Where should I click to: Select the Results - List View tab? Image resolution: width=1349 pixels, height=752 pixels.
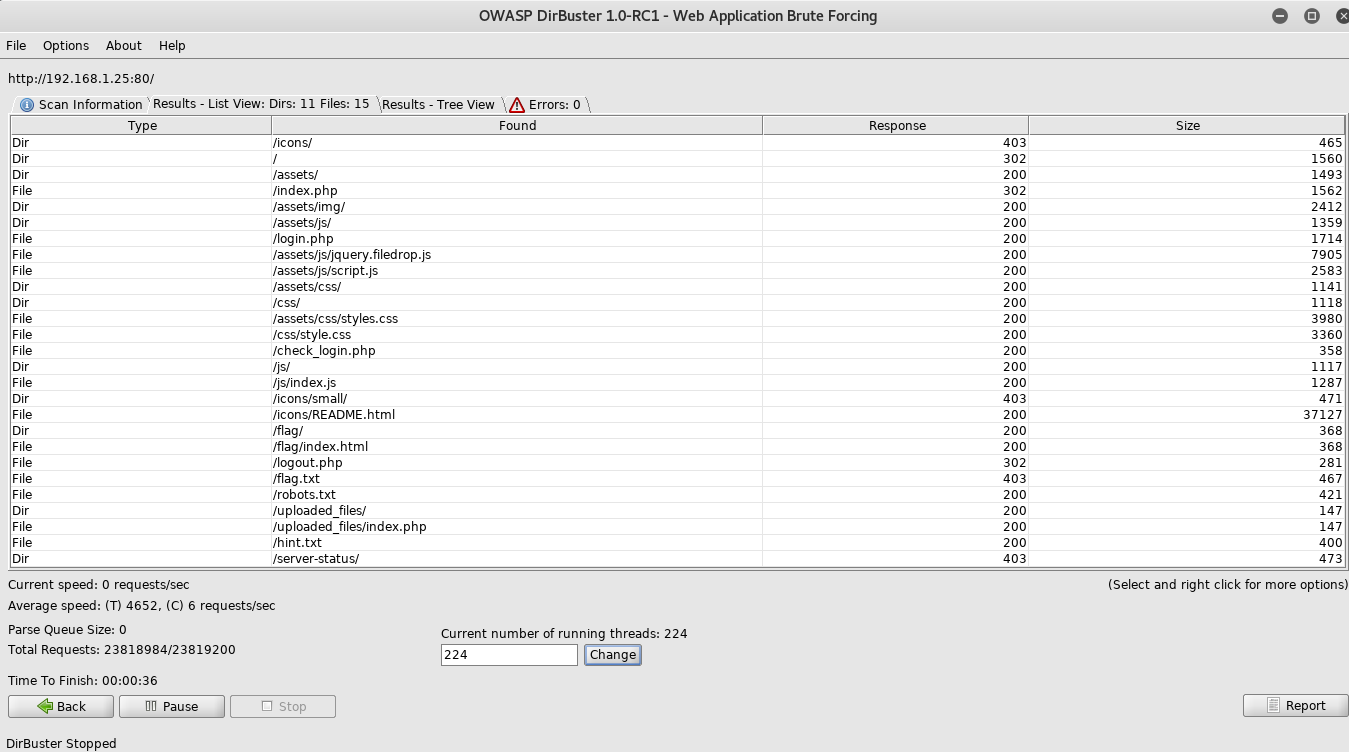(x=261, y=104)
